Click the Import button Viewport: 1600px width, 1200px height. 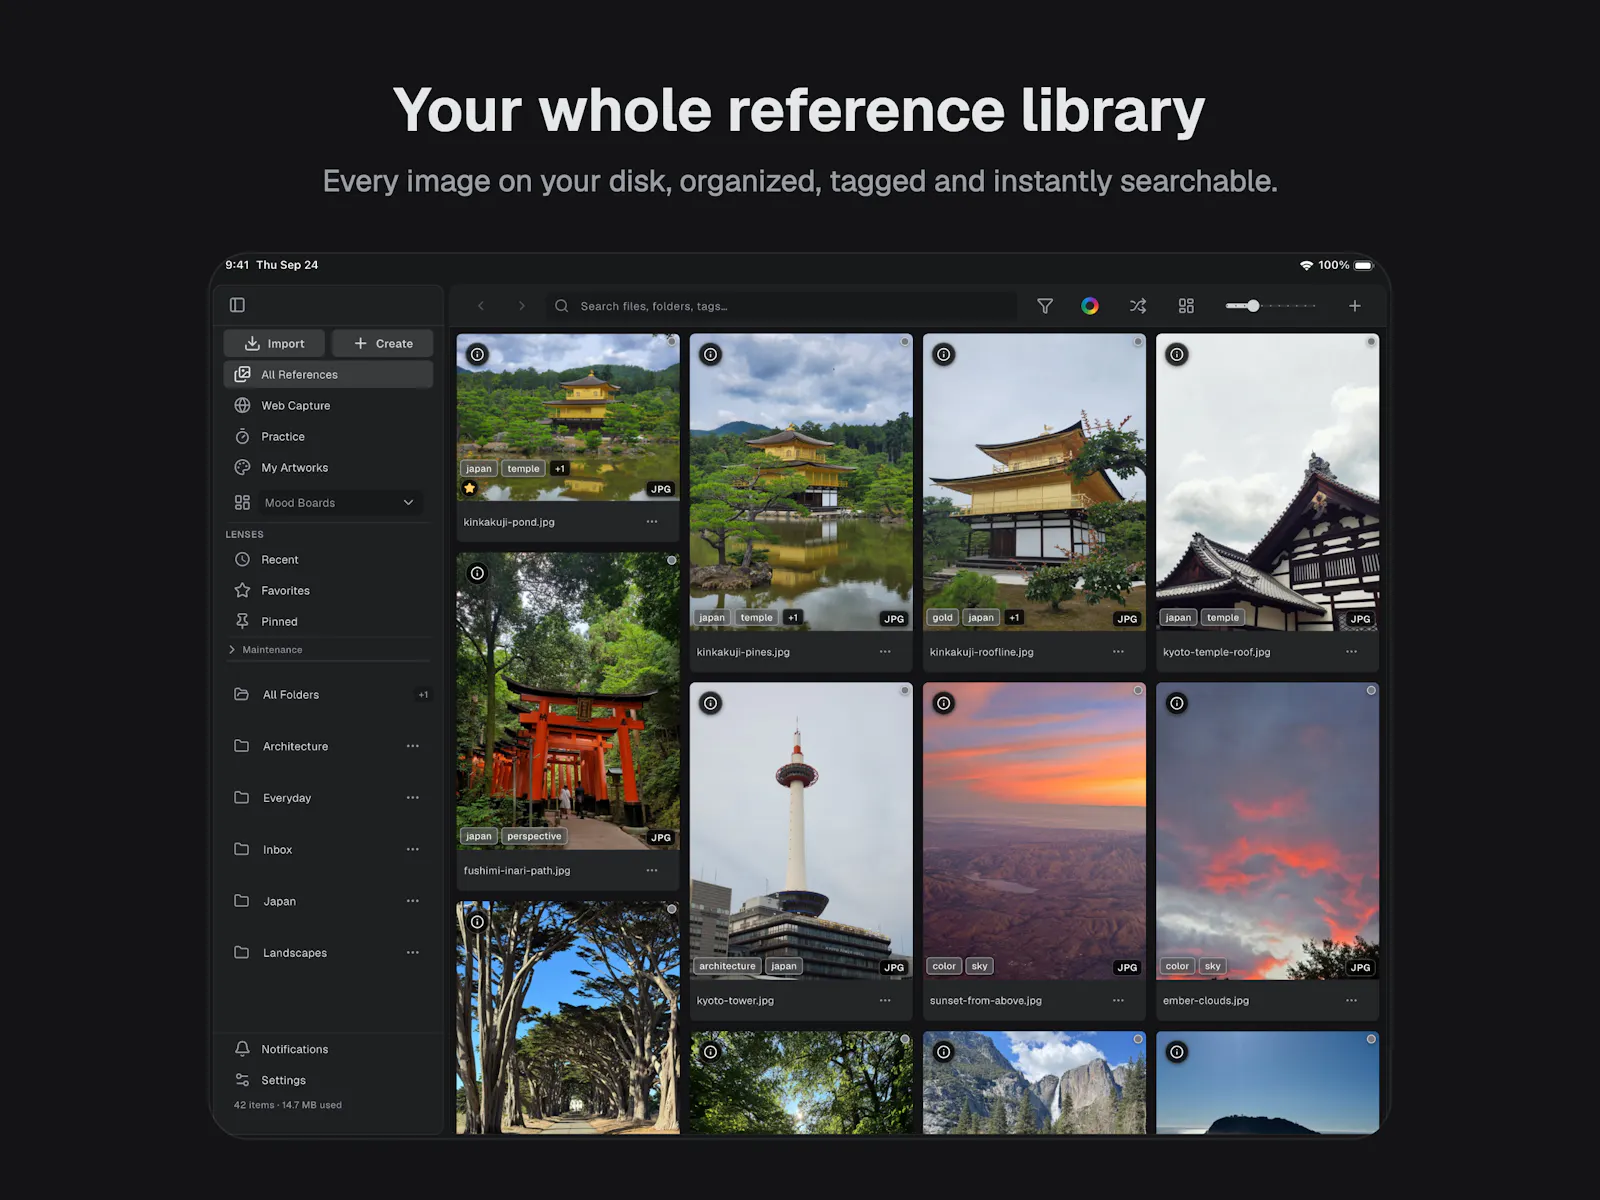(x=274, y=343)
